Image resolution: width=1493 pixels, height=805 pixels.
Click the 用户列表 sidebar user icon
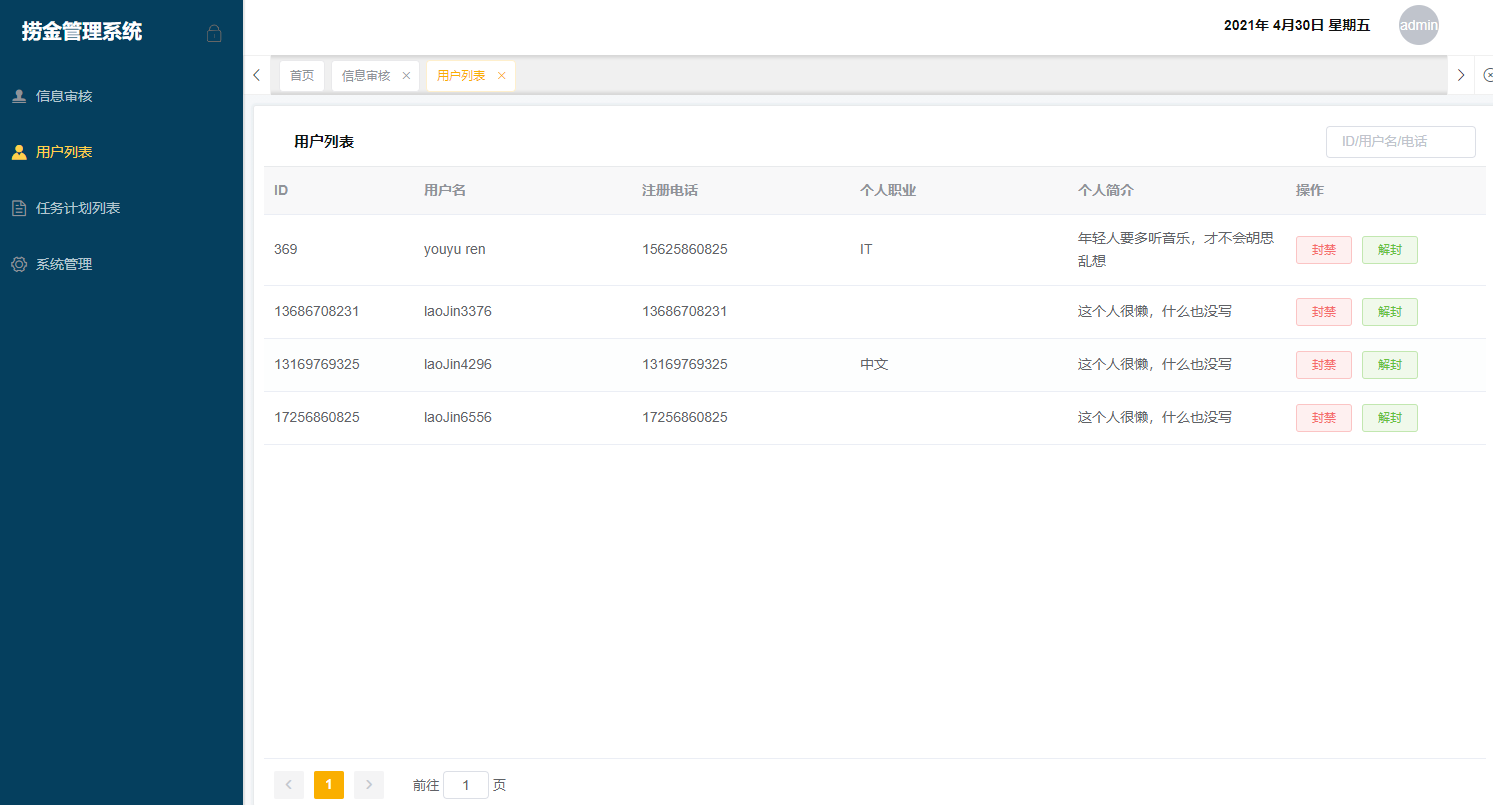19,152
